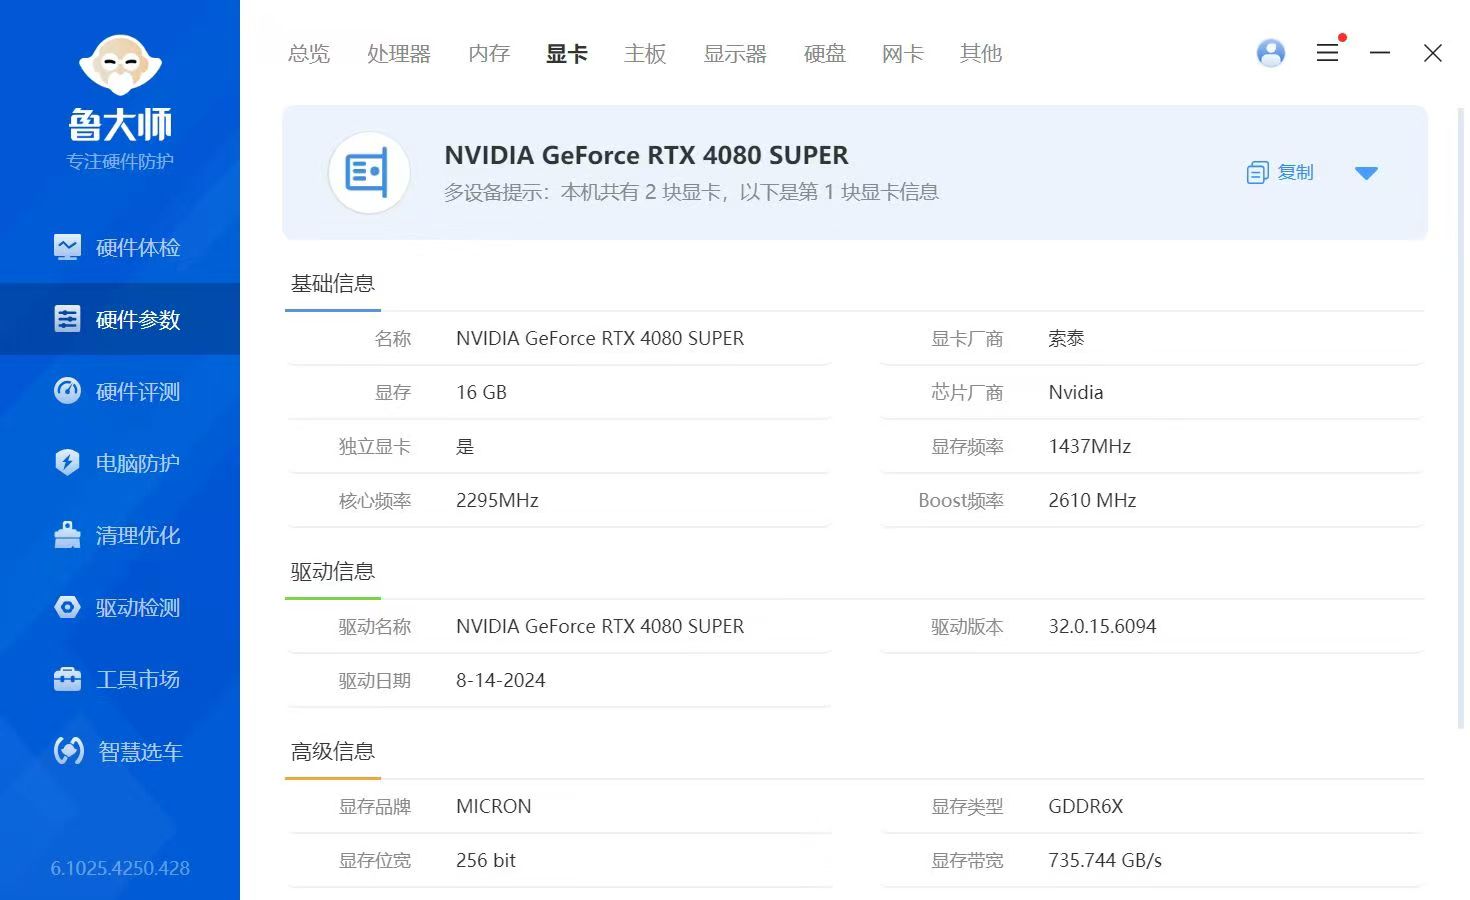Switch to the 主板 tab
Image resolution: width=1470 pixels, height=900 pixels.
coord(645,54)
